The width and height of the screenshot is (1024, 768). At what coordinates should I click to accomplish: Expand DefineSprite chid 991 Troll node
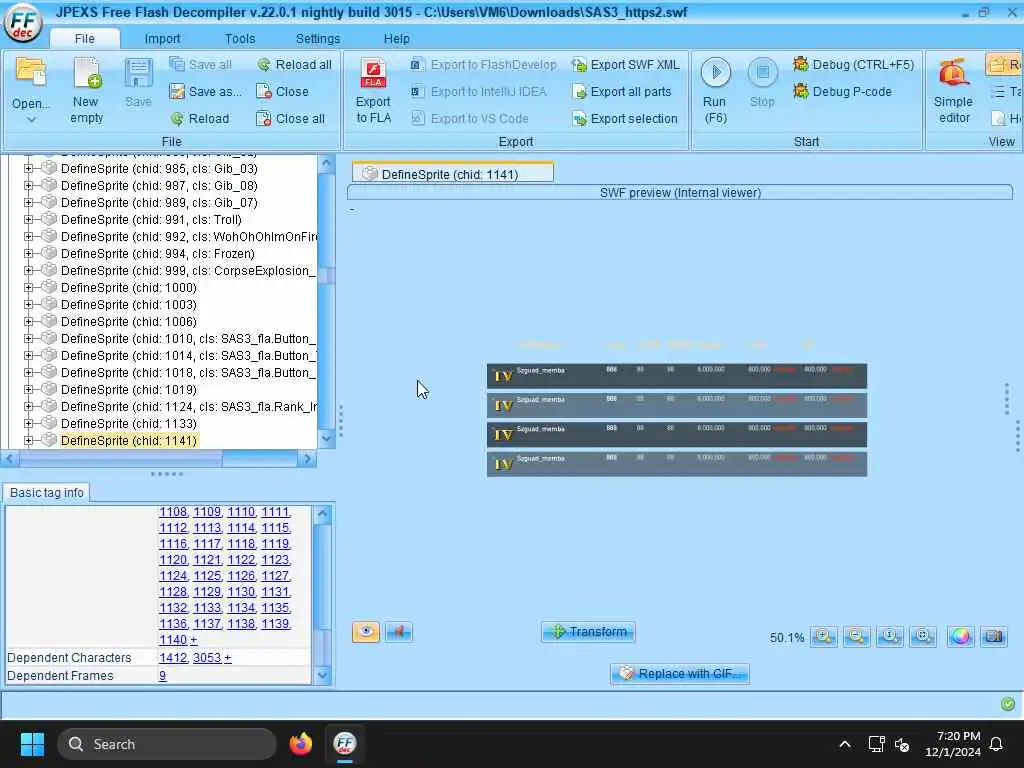click(x=28, y=219)
